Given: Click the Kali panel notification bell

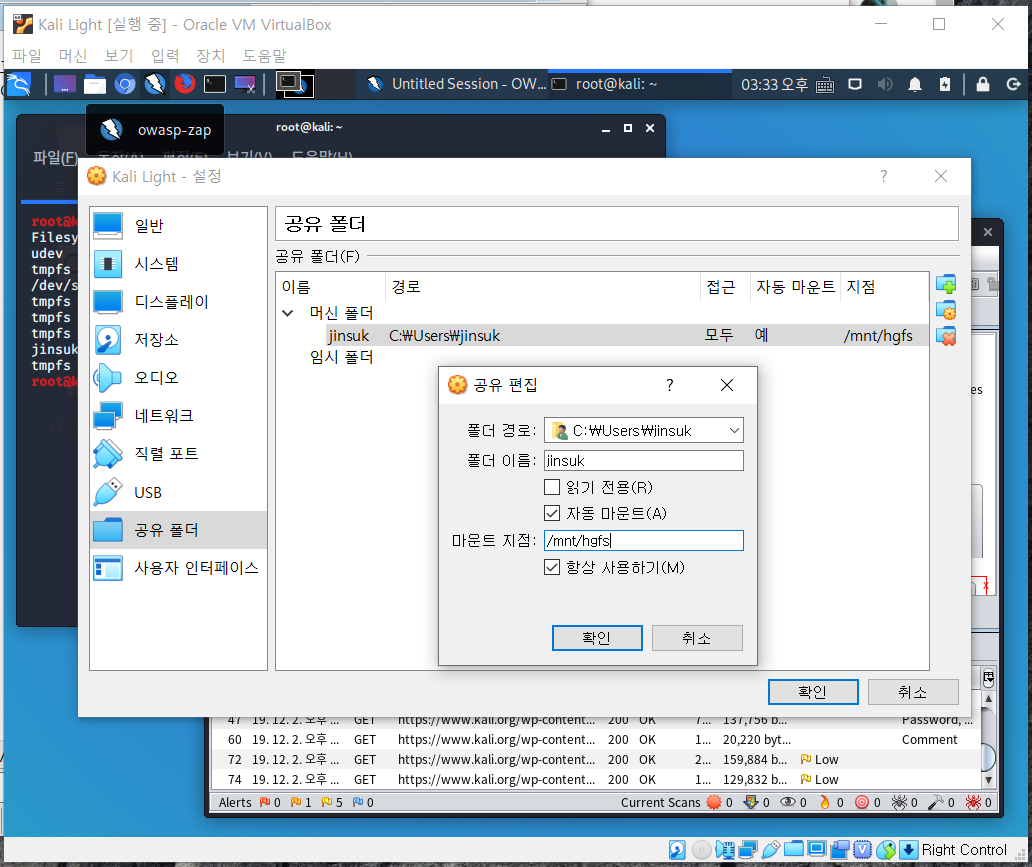Looking at the screenshot, I should [x=915, y=84].
